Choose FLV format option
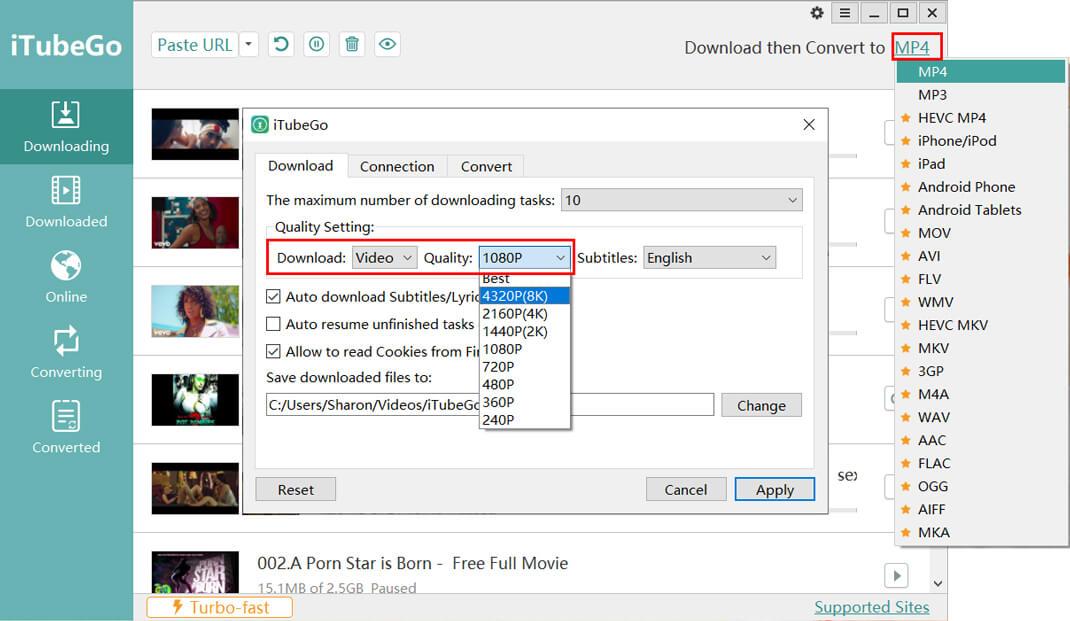 pyautogui.click(x=981, y=279)
